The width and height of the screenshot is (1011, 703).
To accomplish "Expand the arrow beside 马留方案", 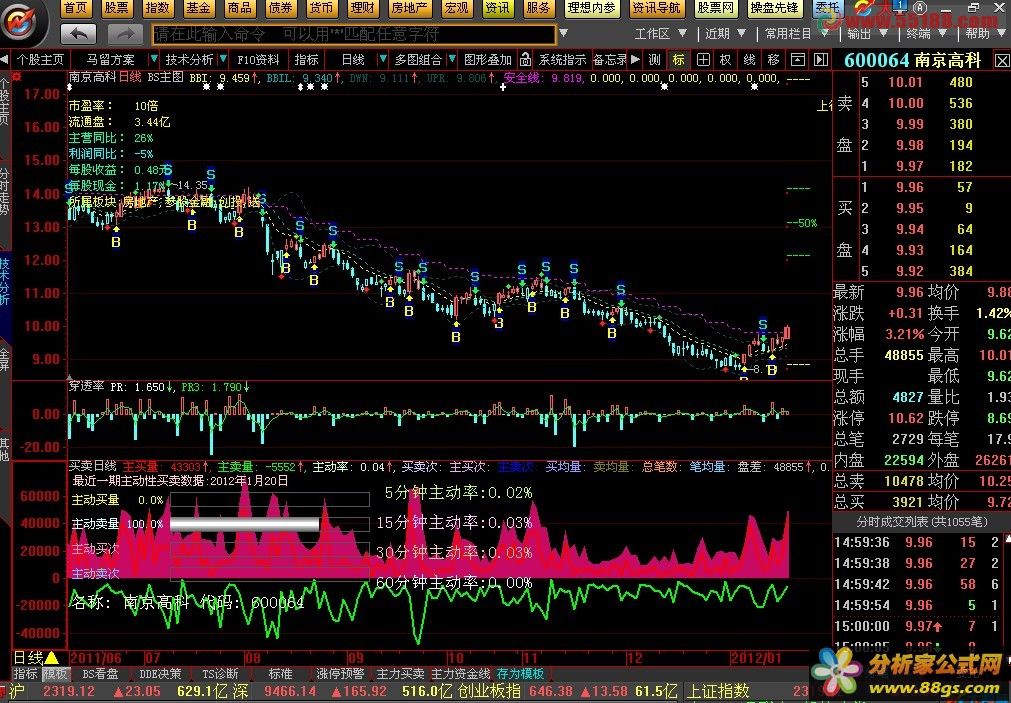I will [x=153, y=59].
